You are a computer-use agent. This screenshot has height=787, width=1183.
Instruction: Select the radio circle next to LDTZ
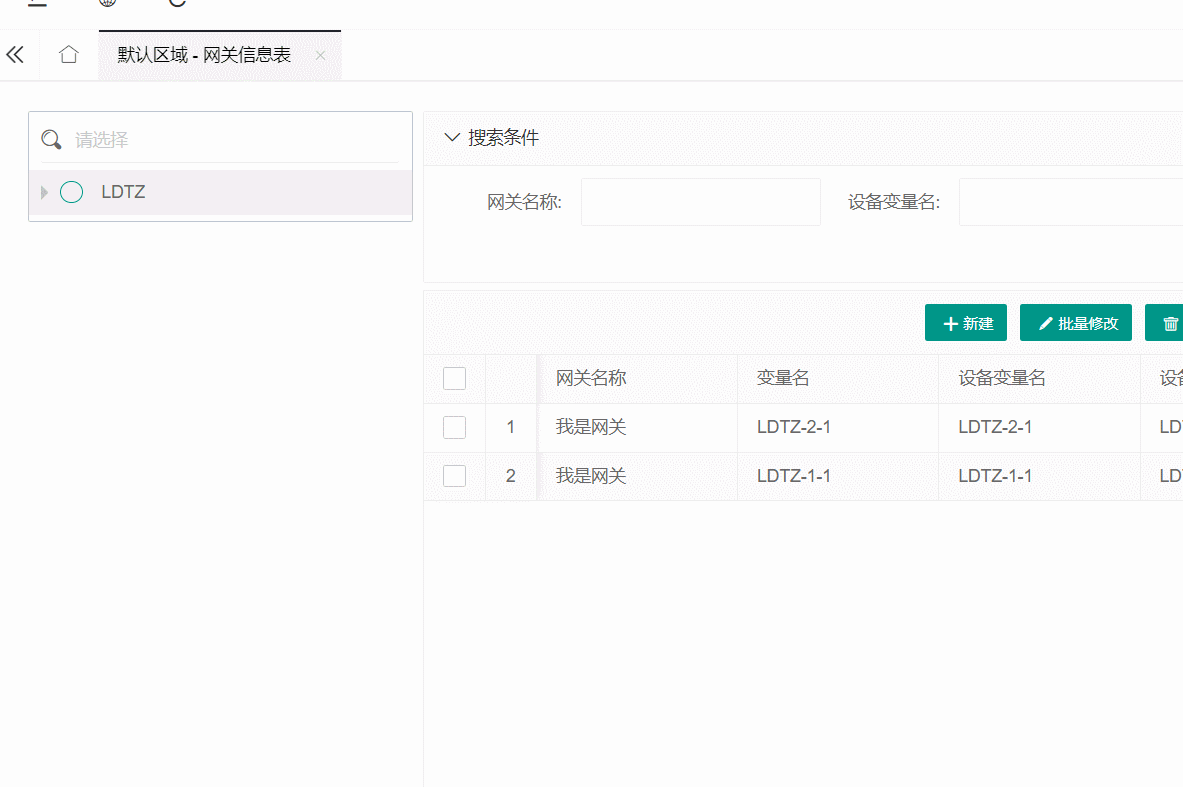[x=70, y=191]
